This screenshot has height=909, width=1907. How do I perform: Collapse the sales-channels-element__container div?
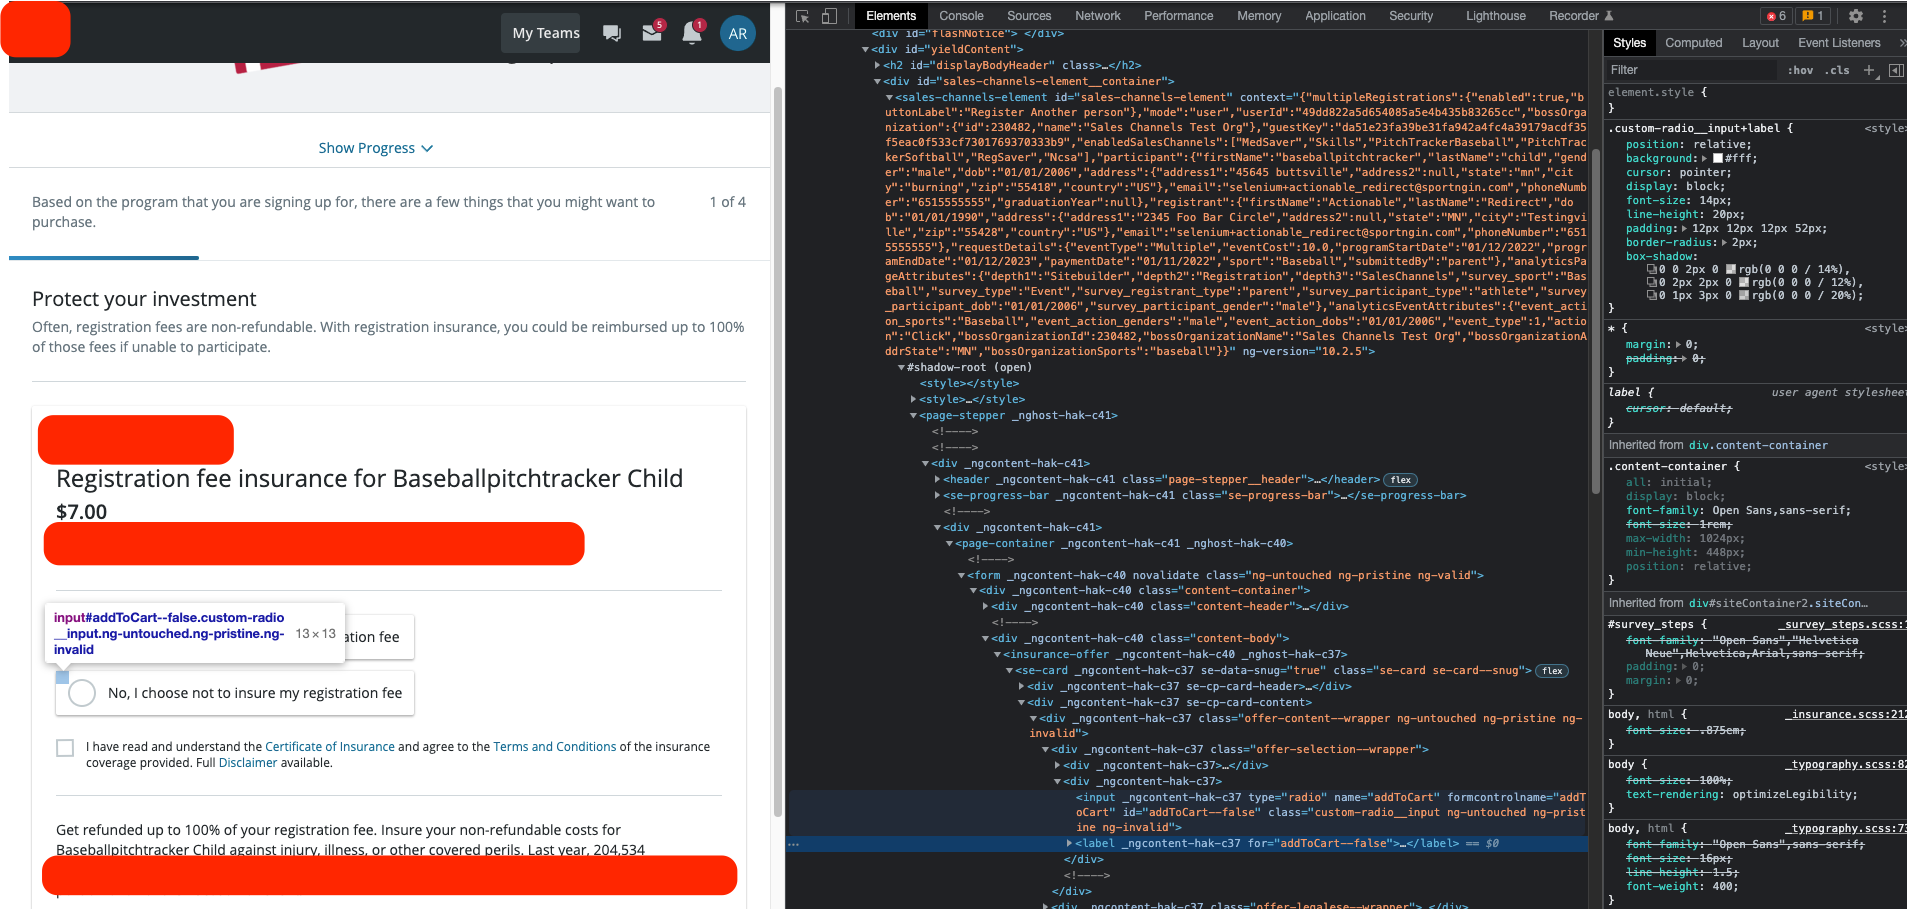[x=878, y=81]
